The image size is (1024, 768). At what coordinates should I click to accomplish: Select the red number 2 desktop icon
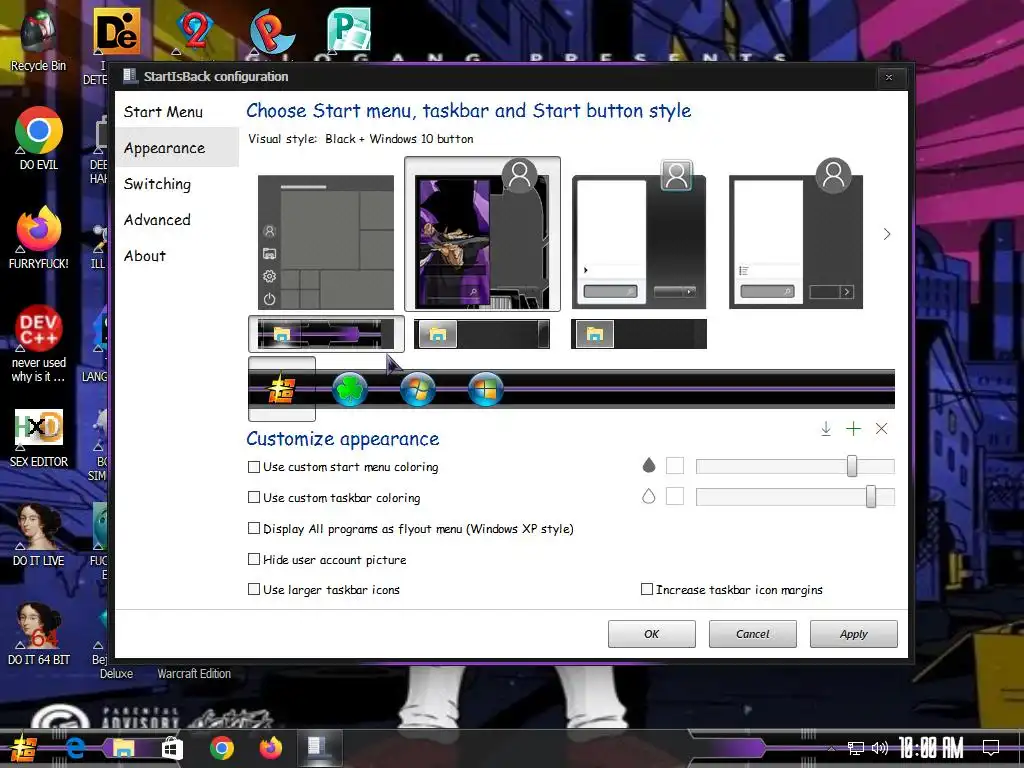tap(194, 29)
